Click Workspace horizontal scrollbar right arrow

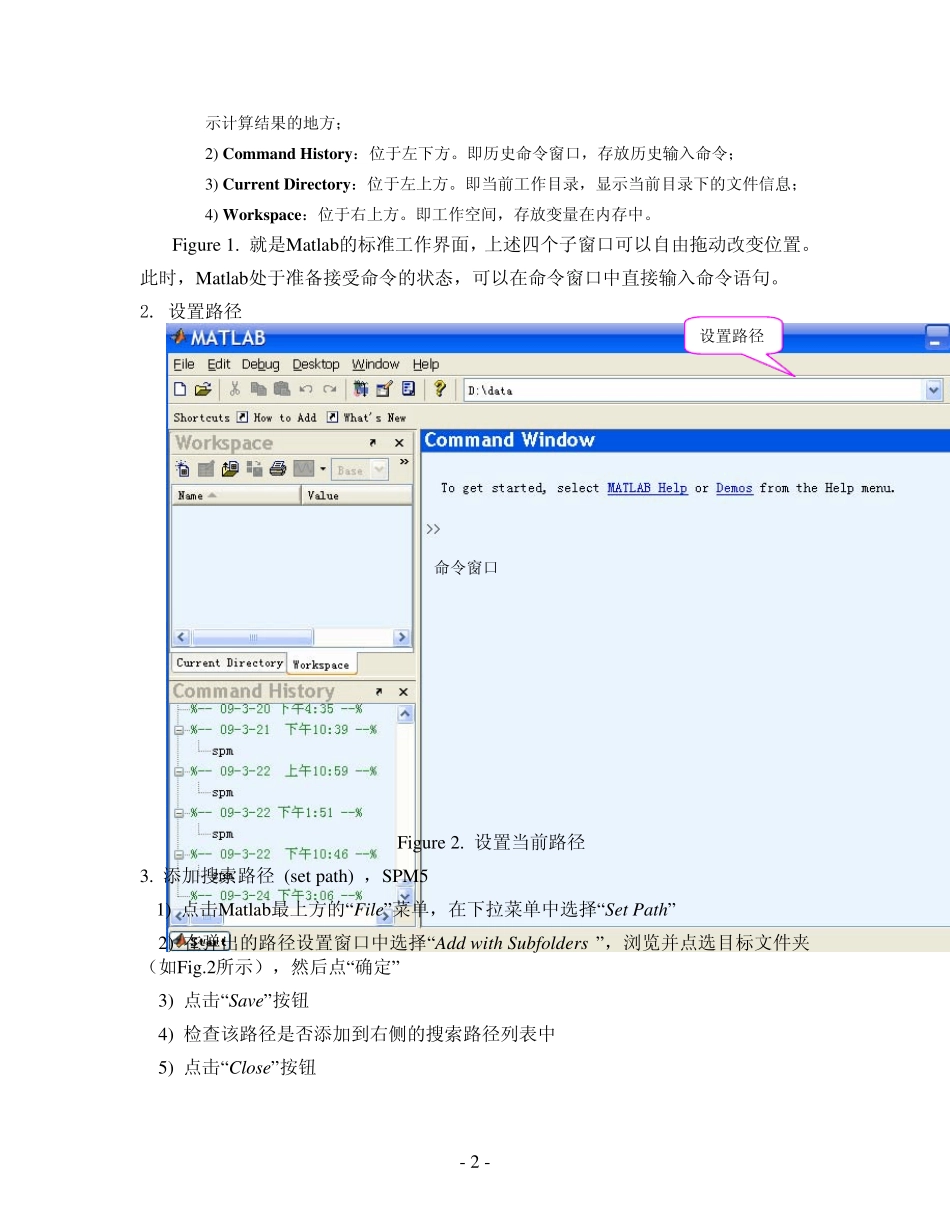[x=402, y=637]
